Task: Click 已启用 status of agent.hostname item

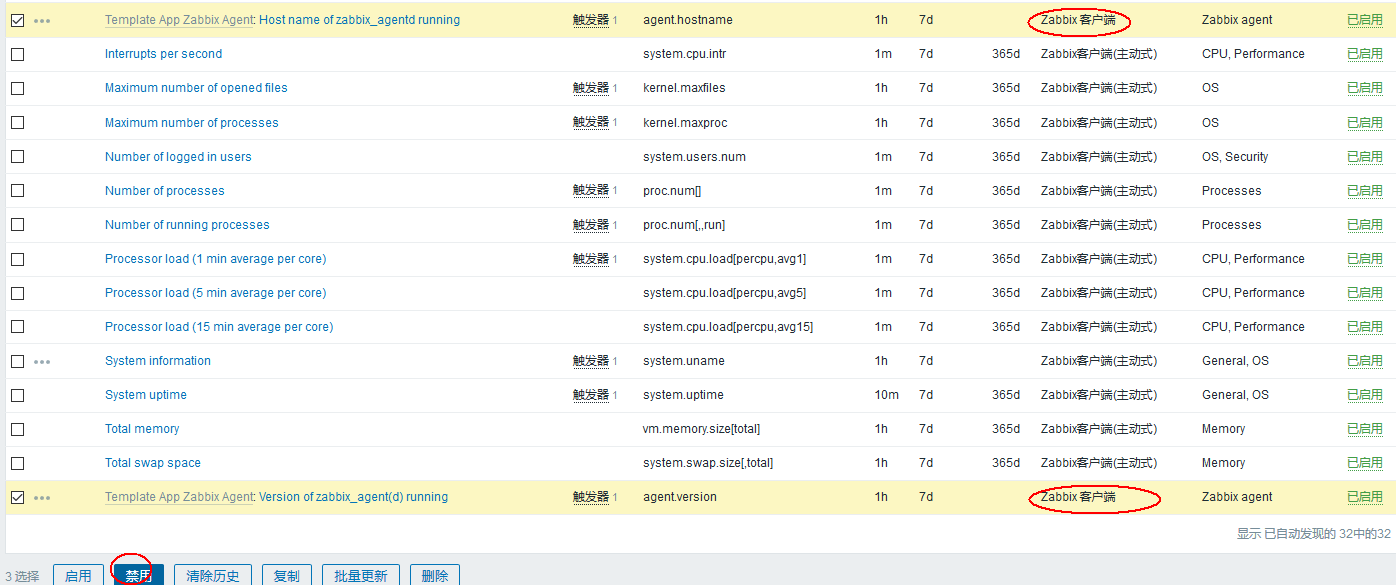Action: pyautogui.click(x=1365, y=19)
